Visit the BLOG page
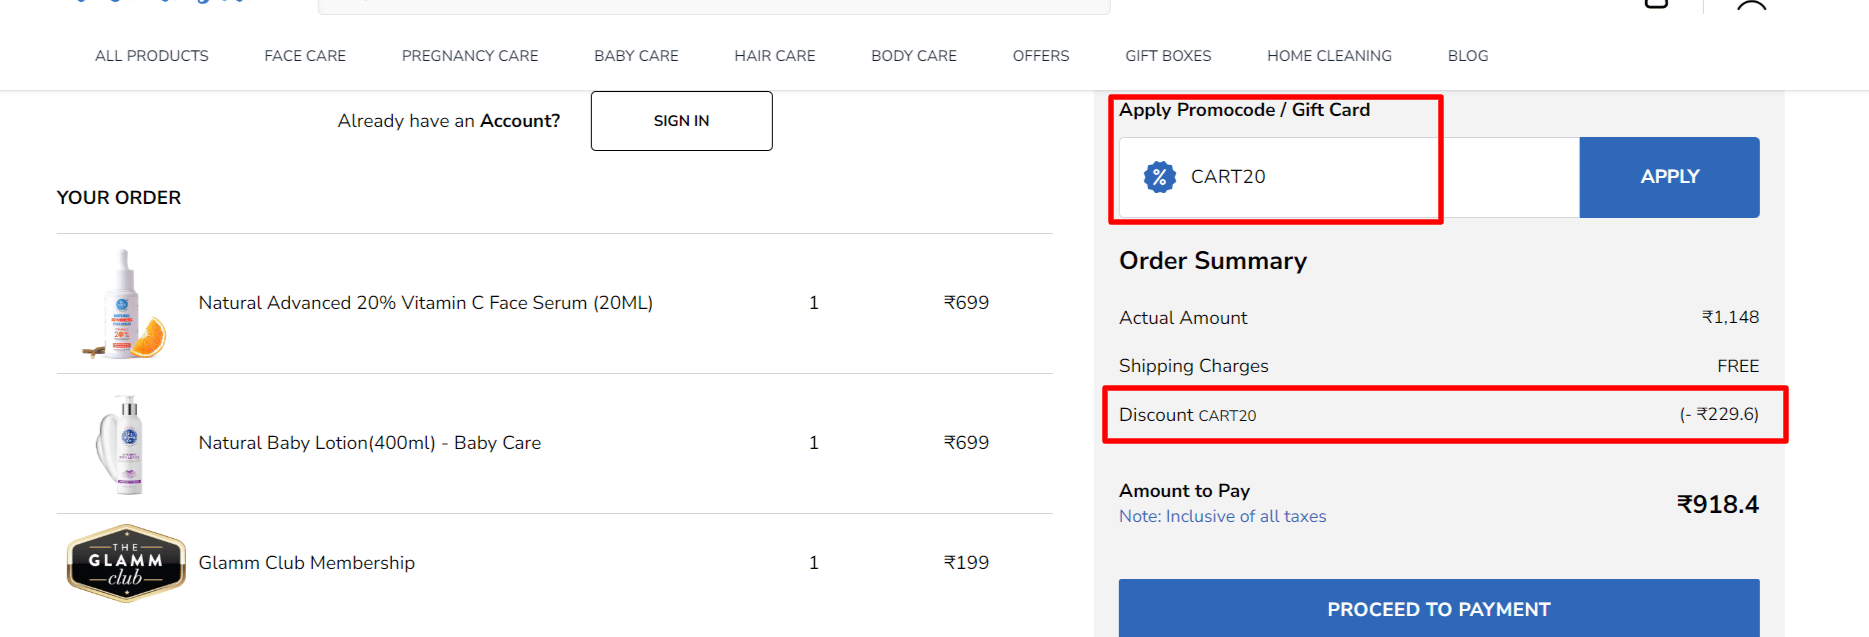The image size is (1869, 637). click(1467, 55)
